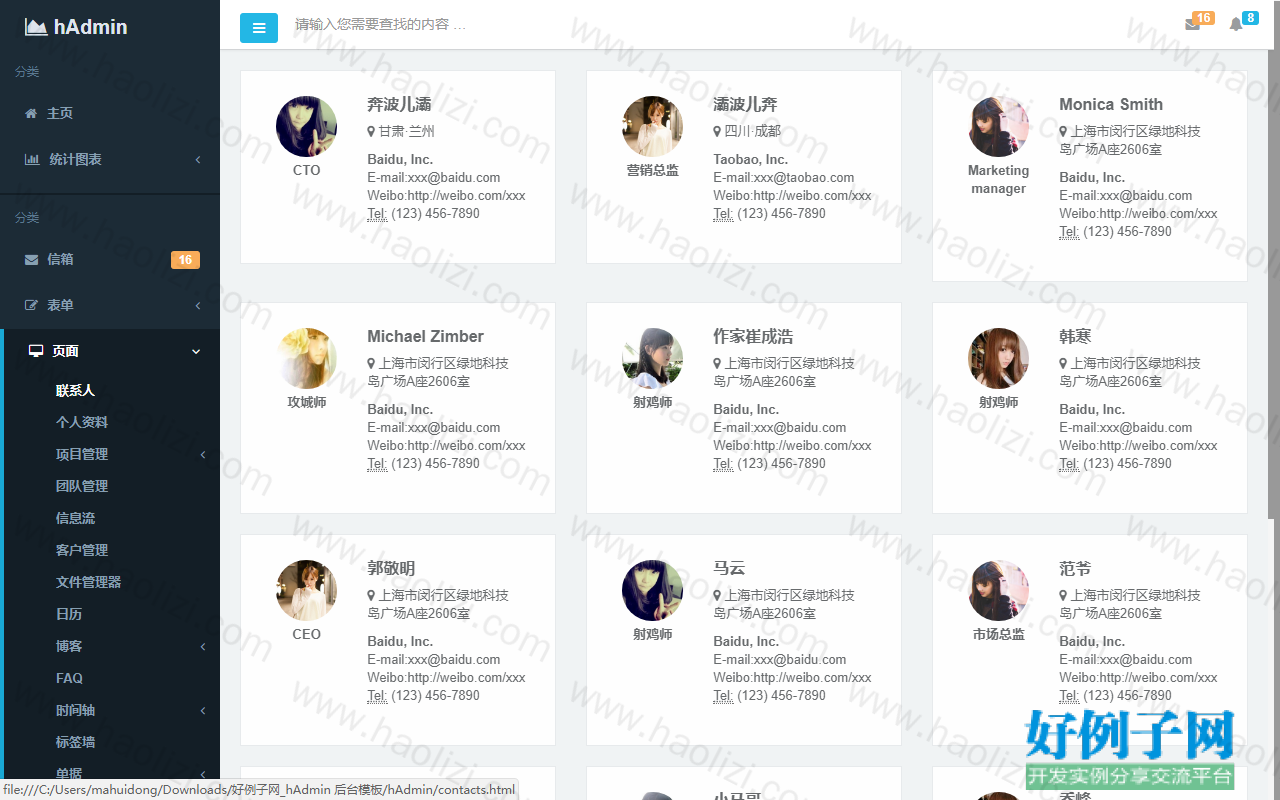1280x800 pixels.
Task: Open the 灞波儿奔 contact name
Action: (x=745, y=105)
